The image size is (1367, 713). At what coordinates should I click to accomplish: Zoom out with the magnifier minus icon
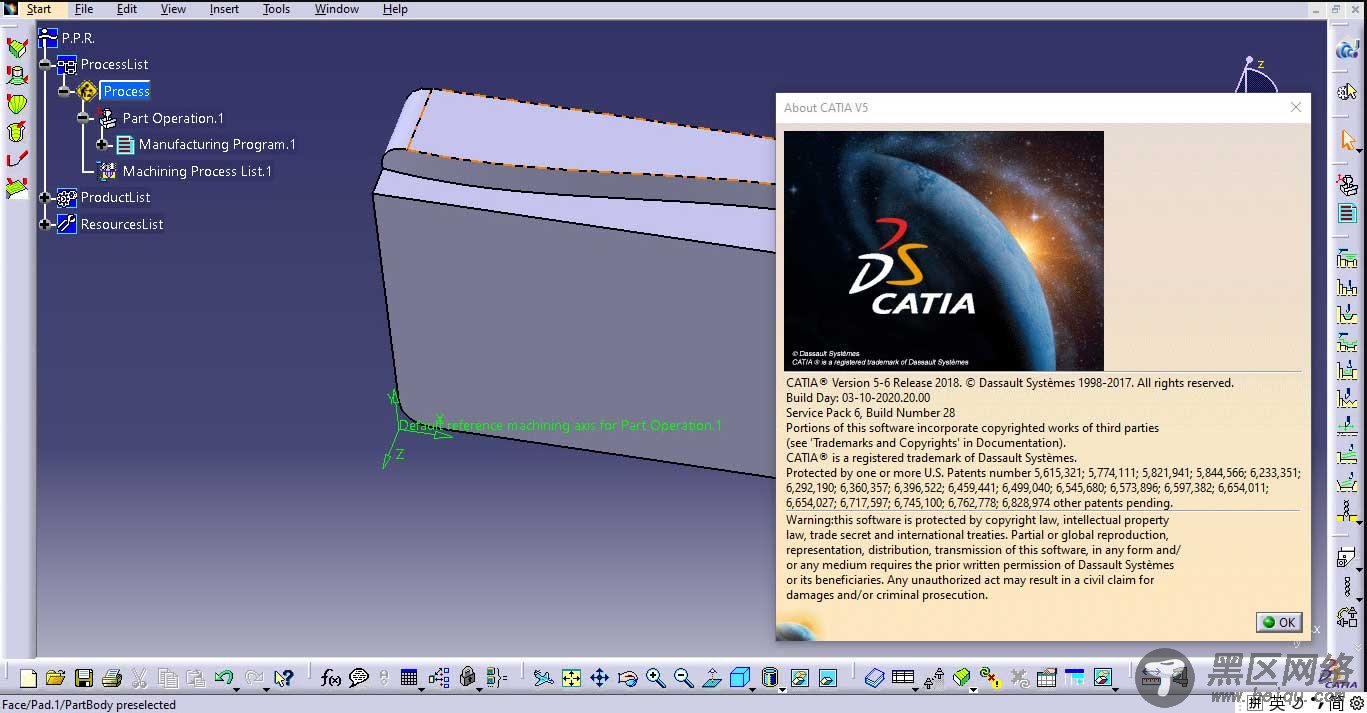click(x=683, y=678)
